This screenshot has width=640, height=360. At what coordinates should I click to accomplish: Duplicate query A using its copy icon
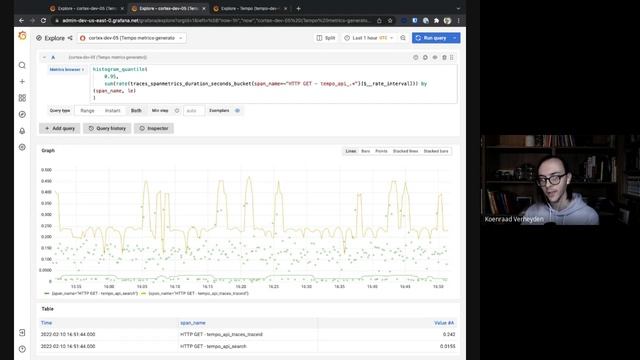(x=425, y=58)
